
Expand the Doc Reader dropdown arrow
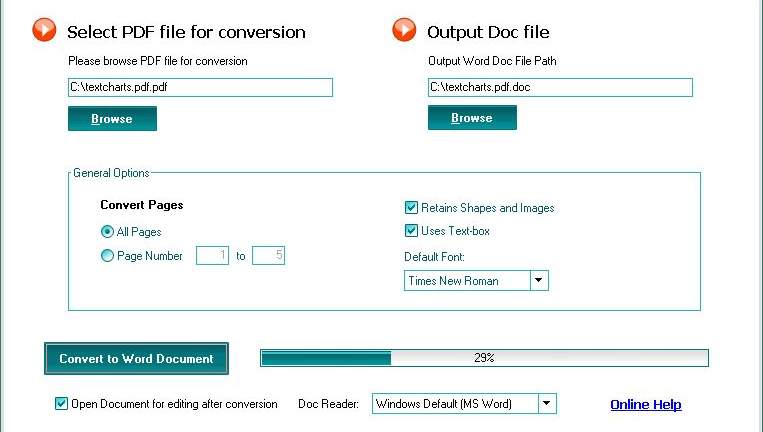547,404
